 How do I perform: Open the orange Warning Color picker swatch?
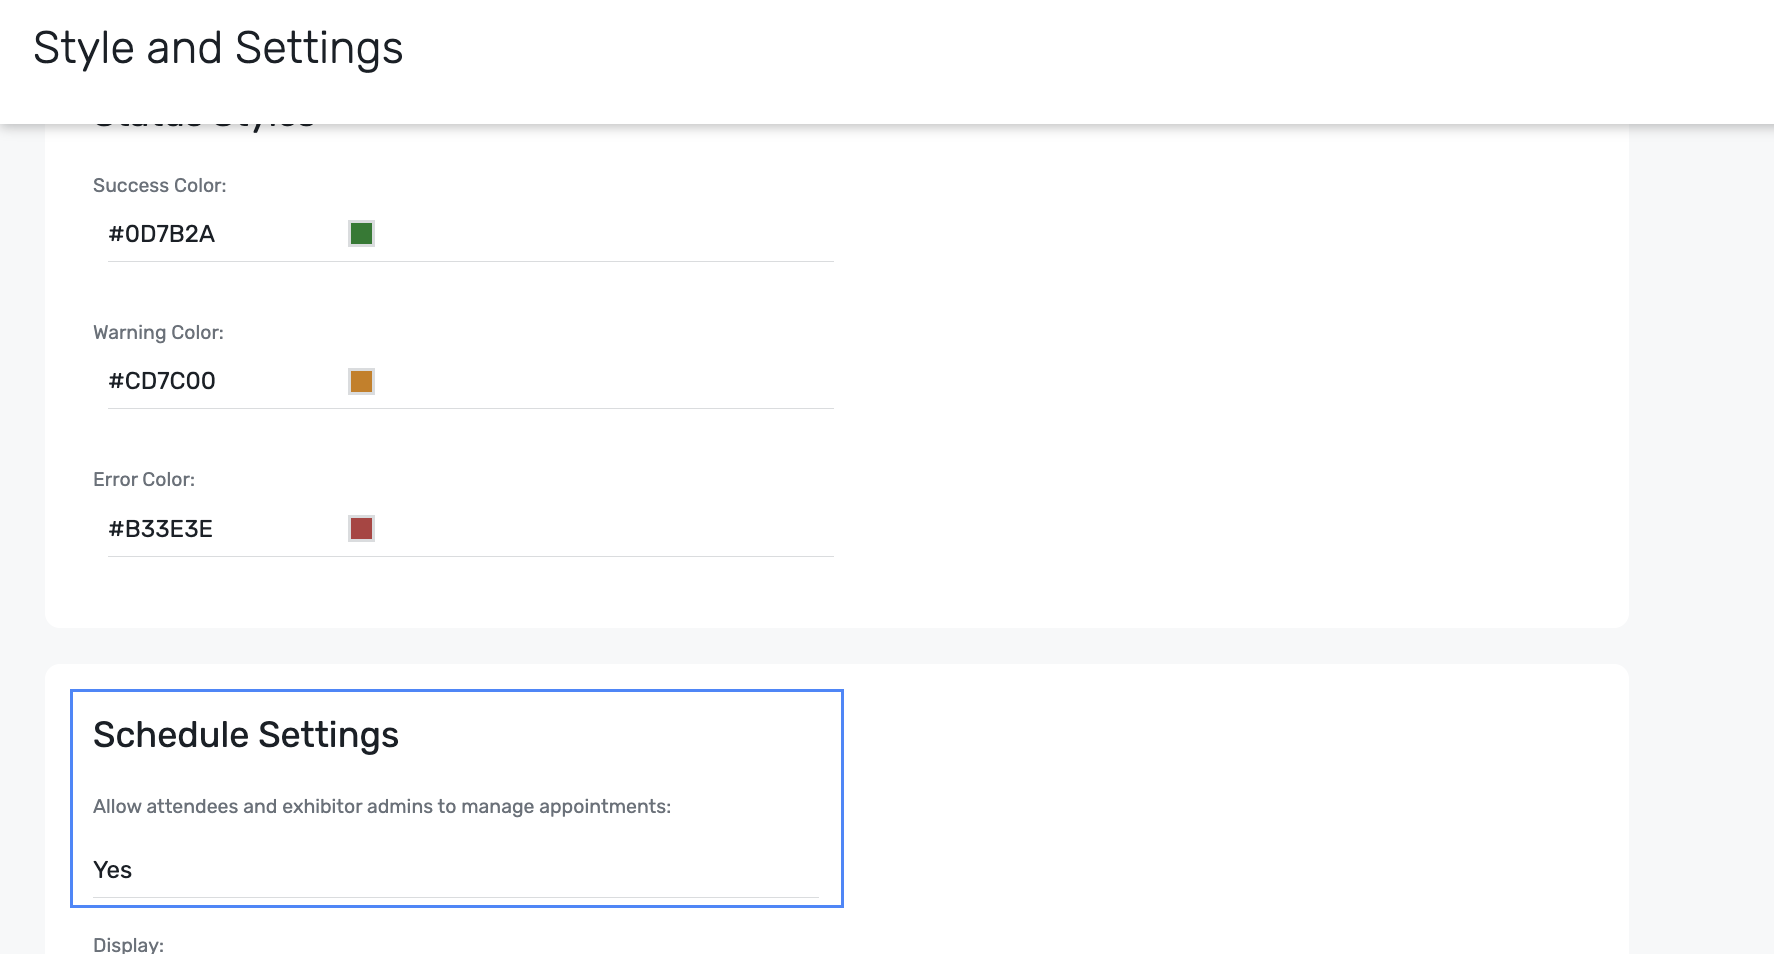(x=361, y=381)
